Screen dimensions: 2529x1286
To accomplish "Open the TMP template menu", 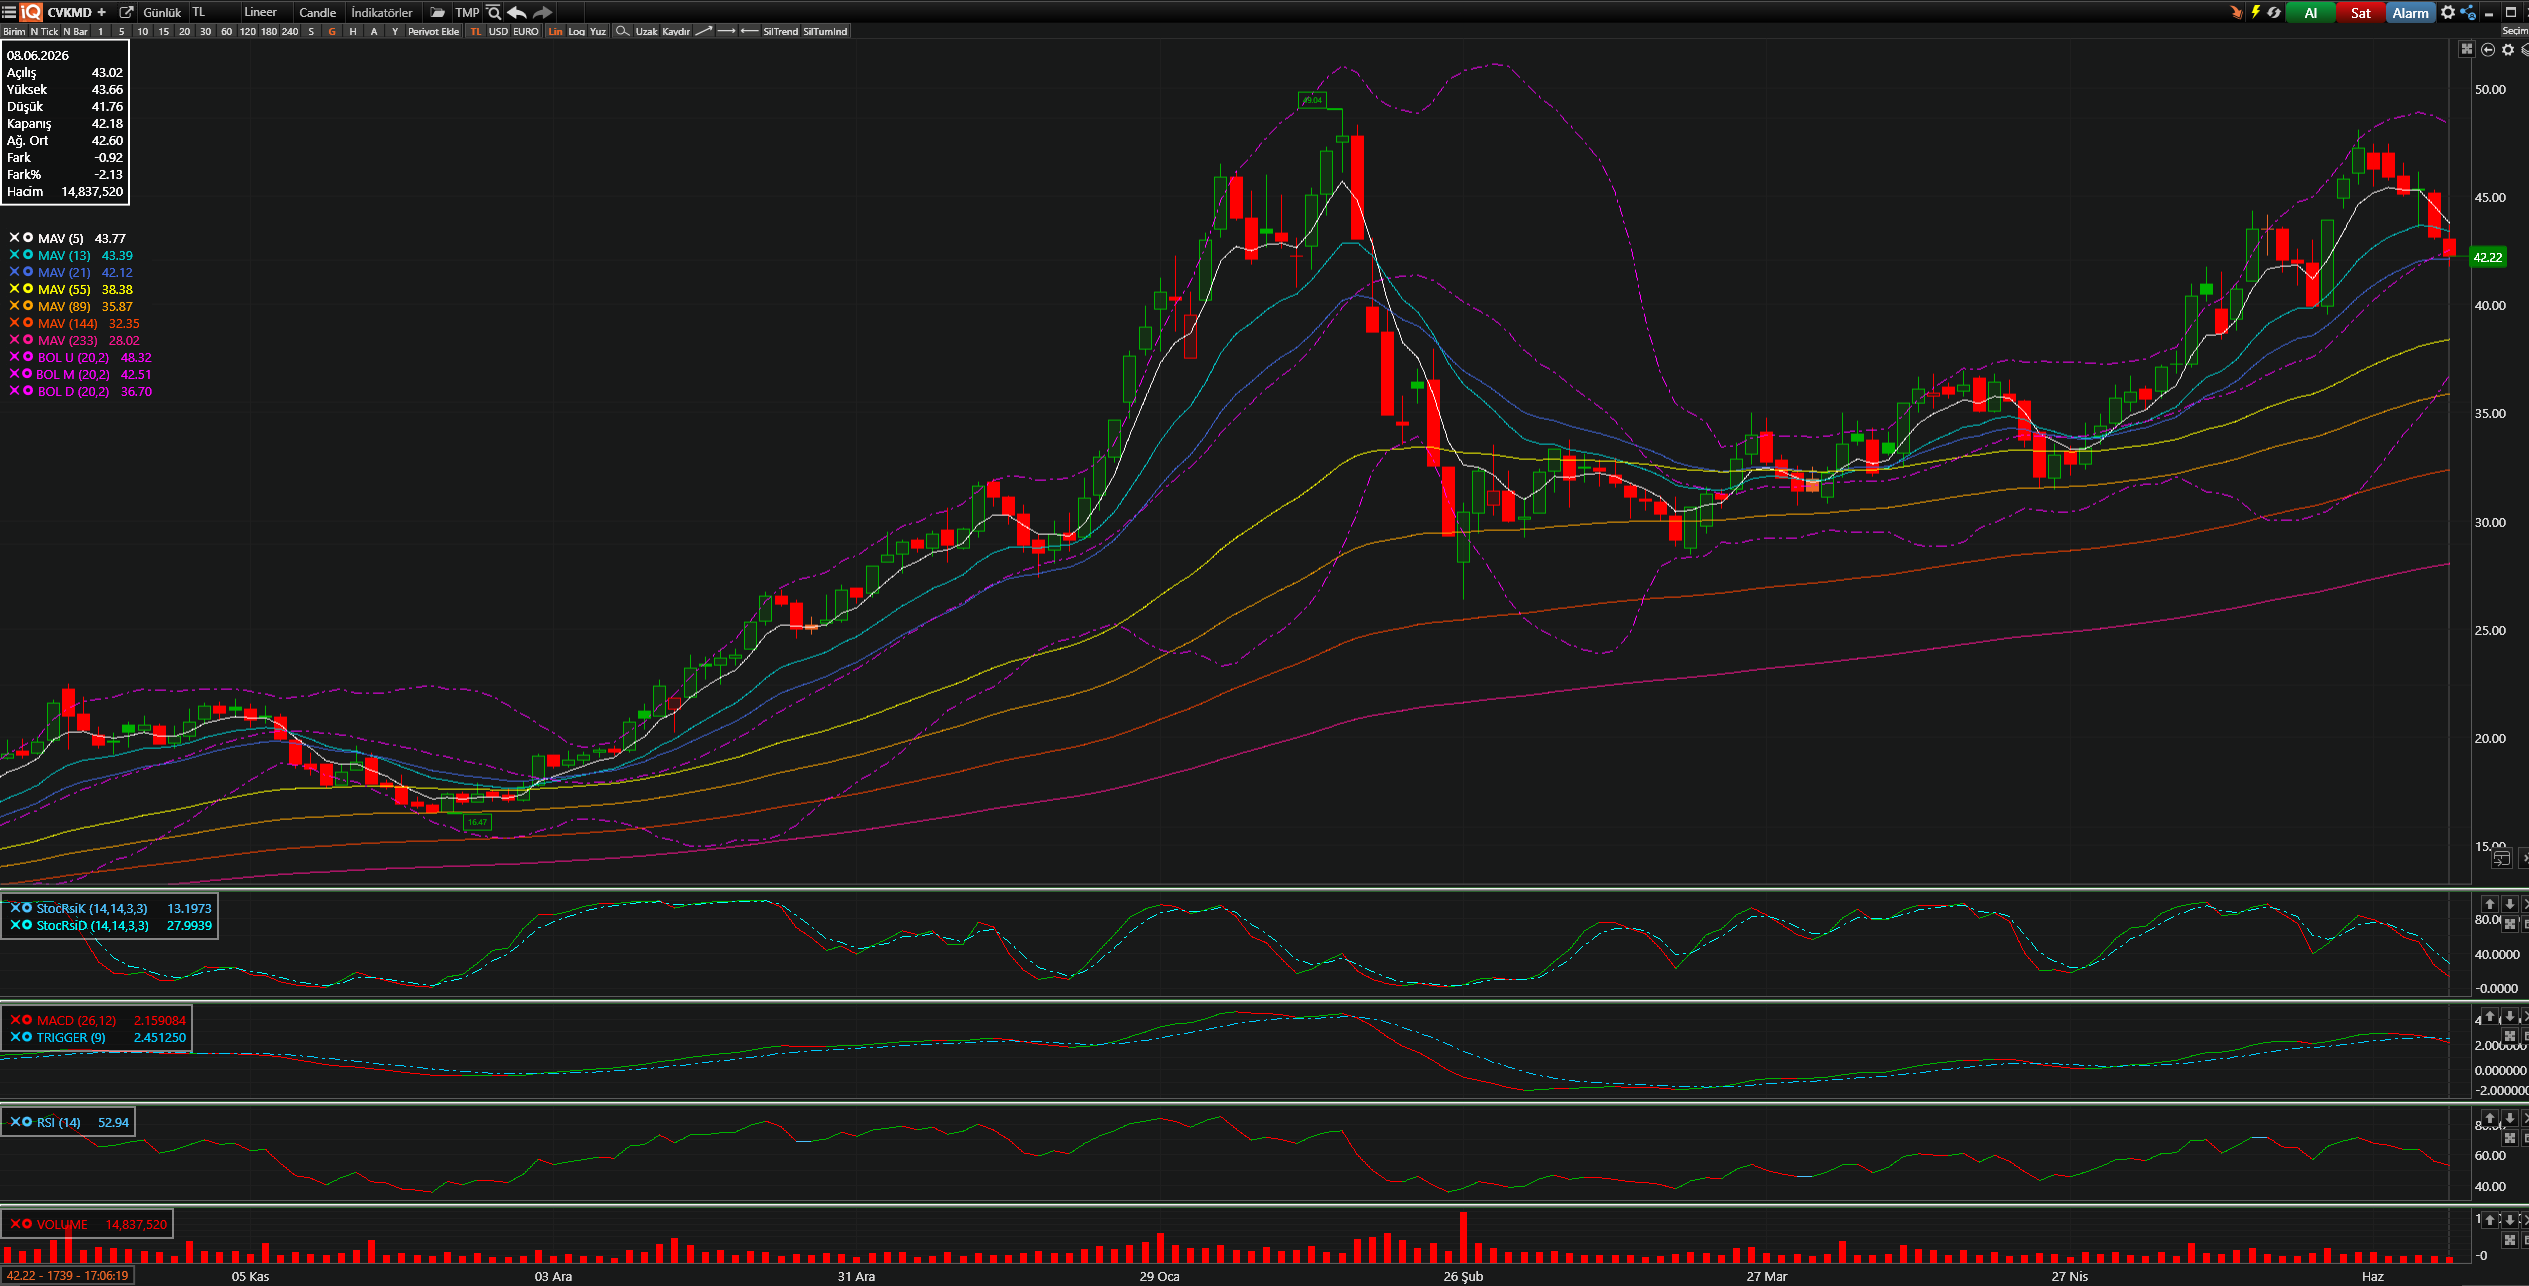I will (467, 12).
